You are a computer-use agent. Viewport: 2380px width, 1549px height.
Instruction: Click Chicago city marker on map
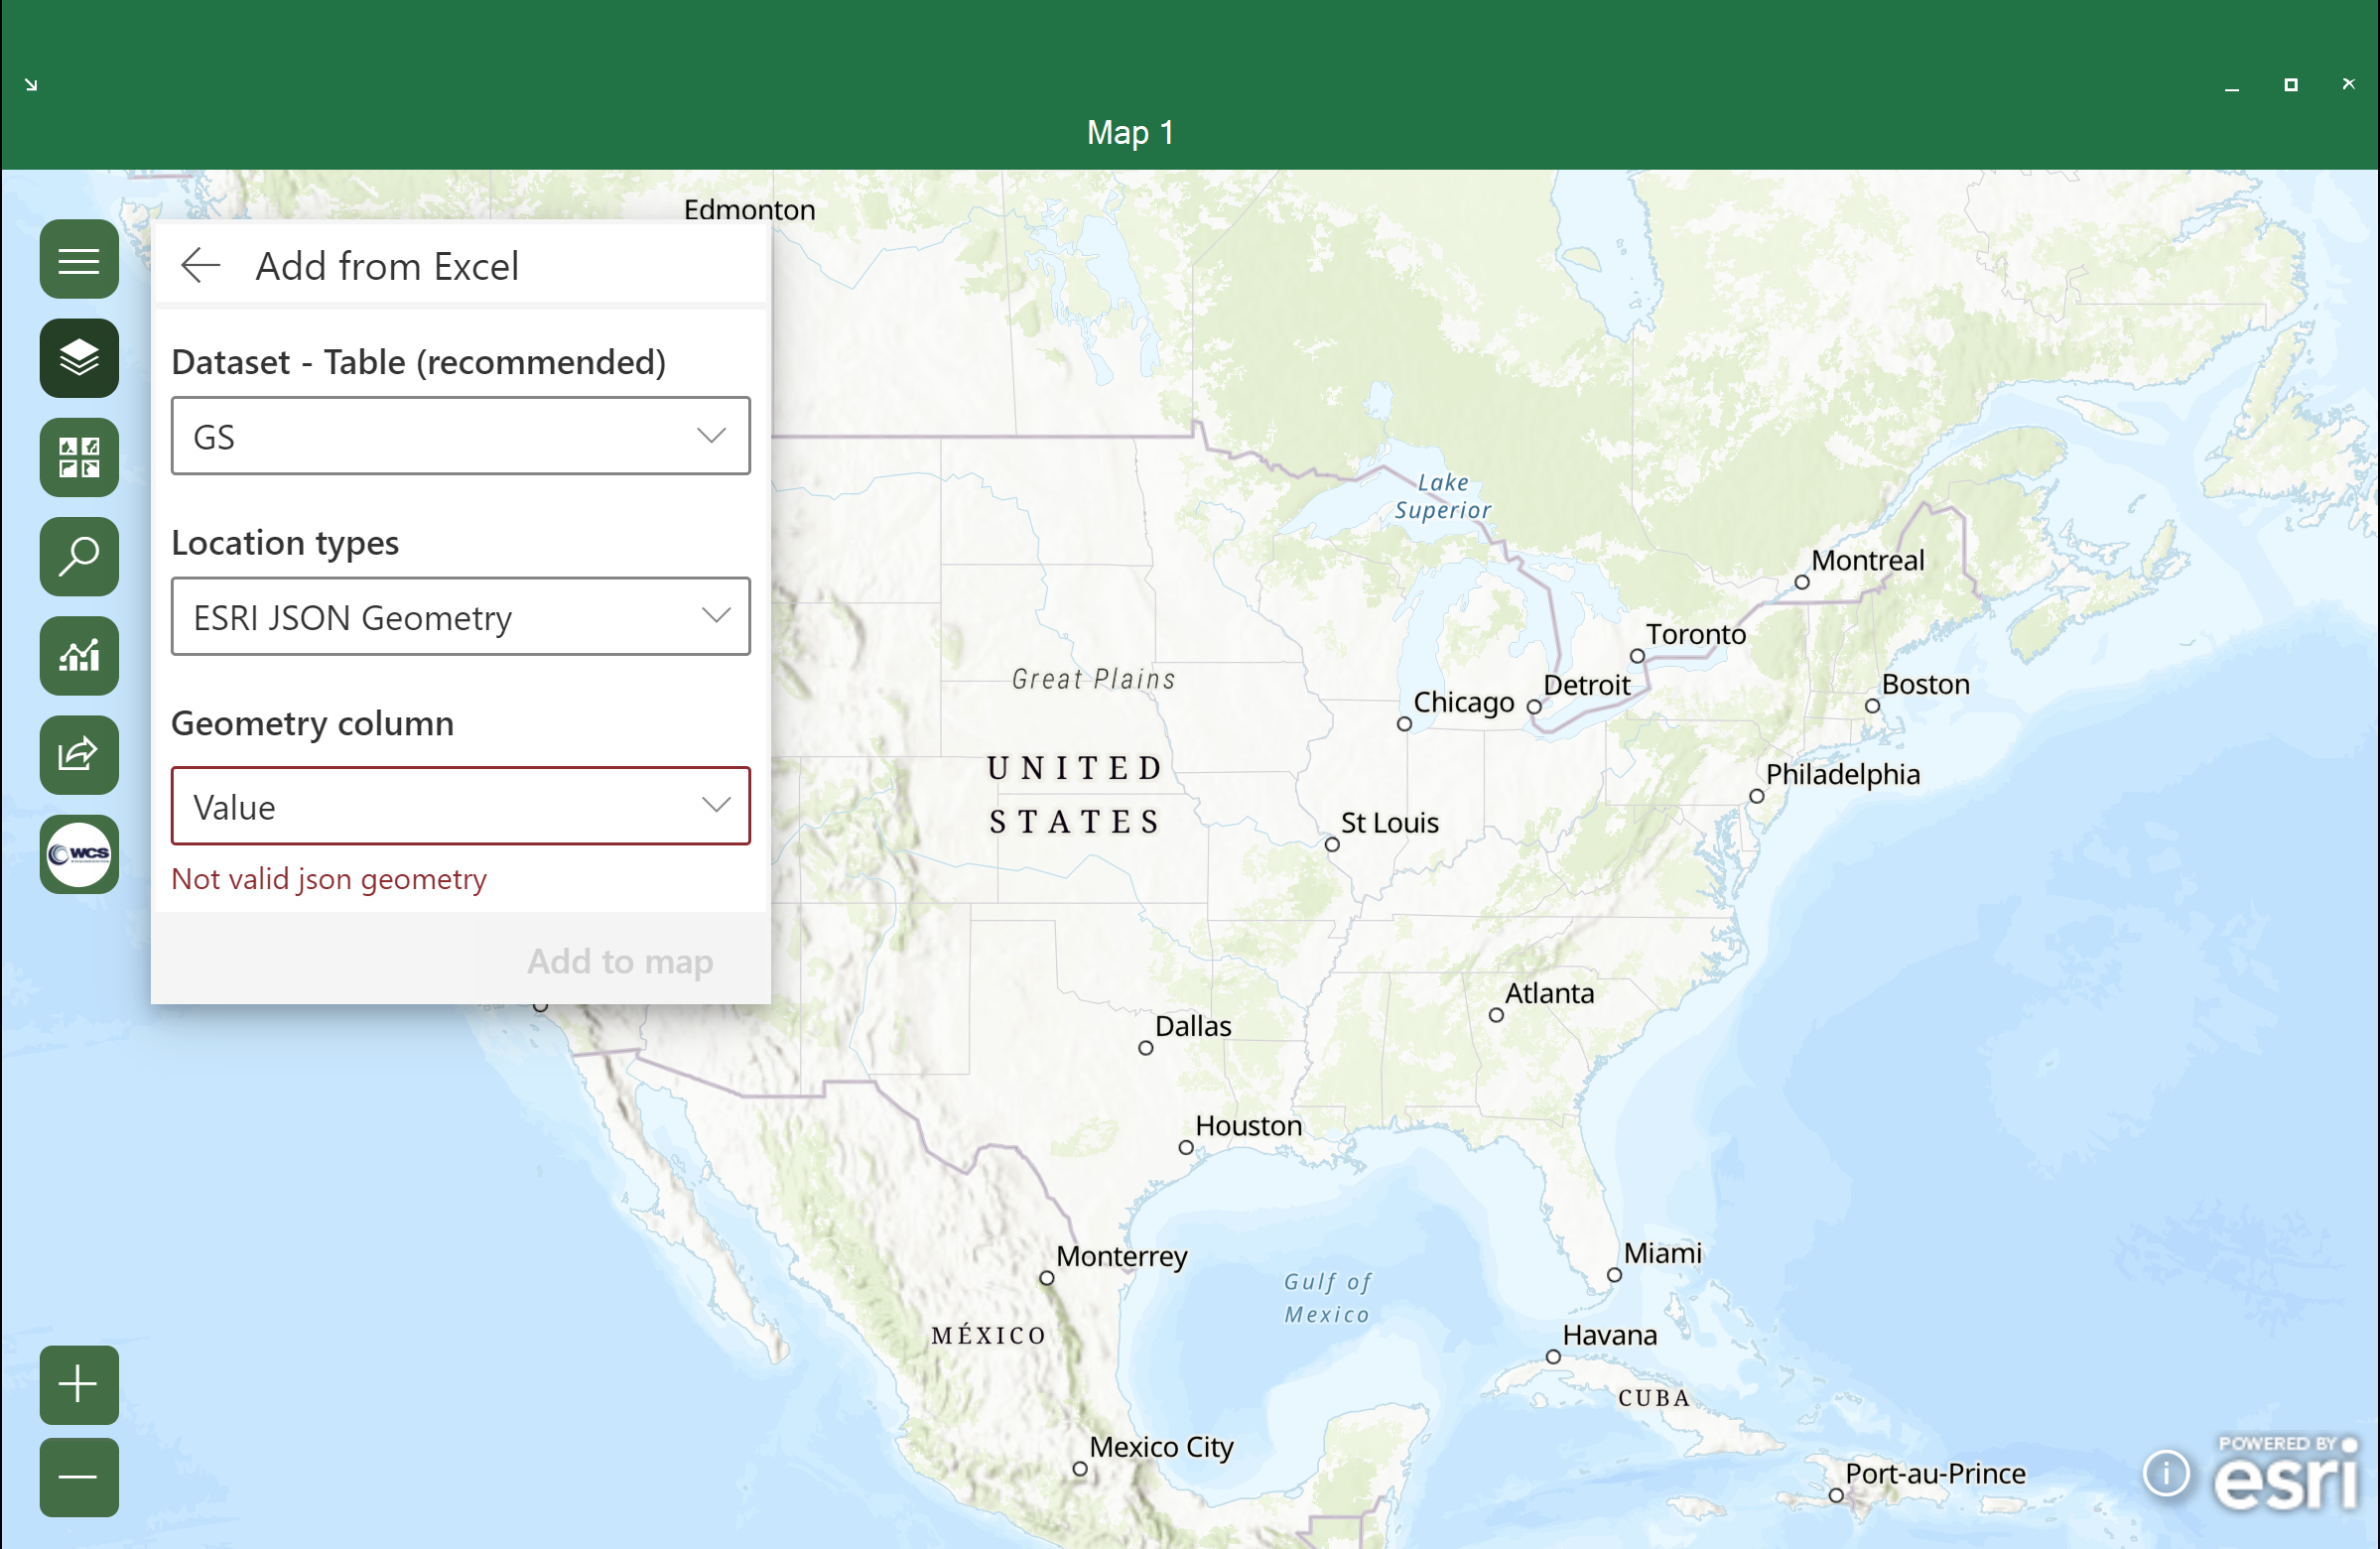click(1404, 724)
